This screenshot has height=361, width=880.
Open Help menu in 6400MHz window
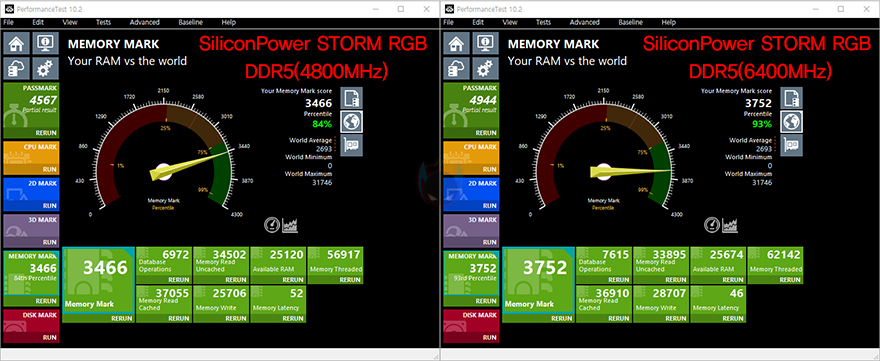click(x=668, y=22)
